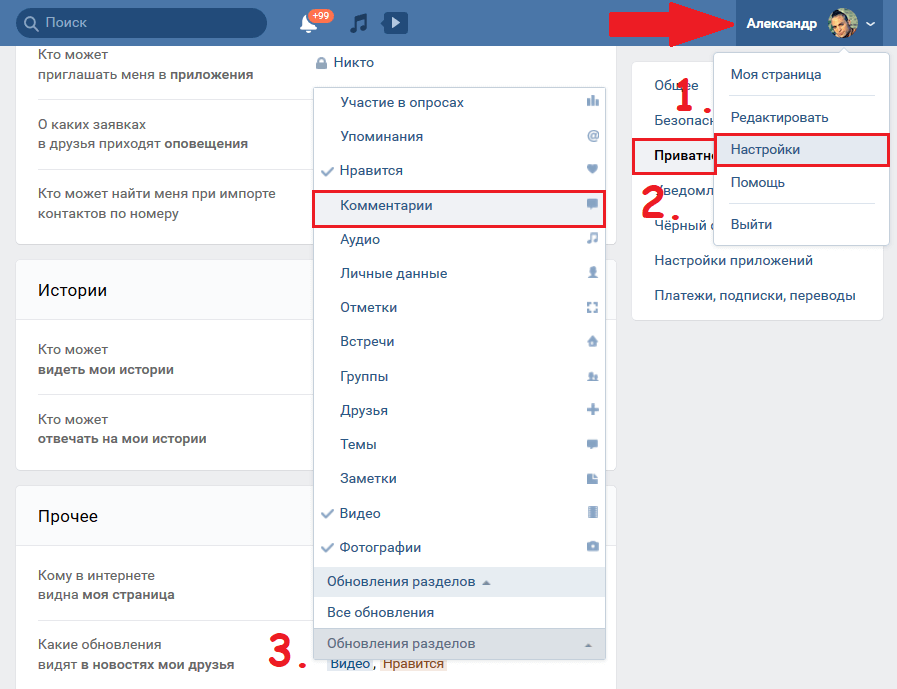This screenshot has height=689, width=897.
Task: Switch to Общее settings tab
Action: tap(676, 86)
